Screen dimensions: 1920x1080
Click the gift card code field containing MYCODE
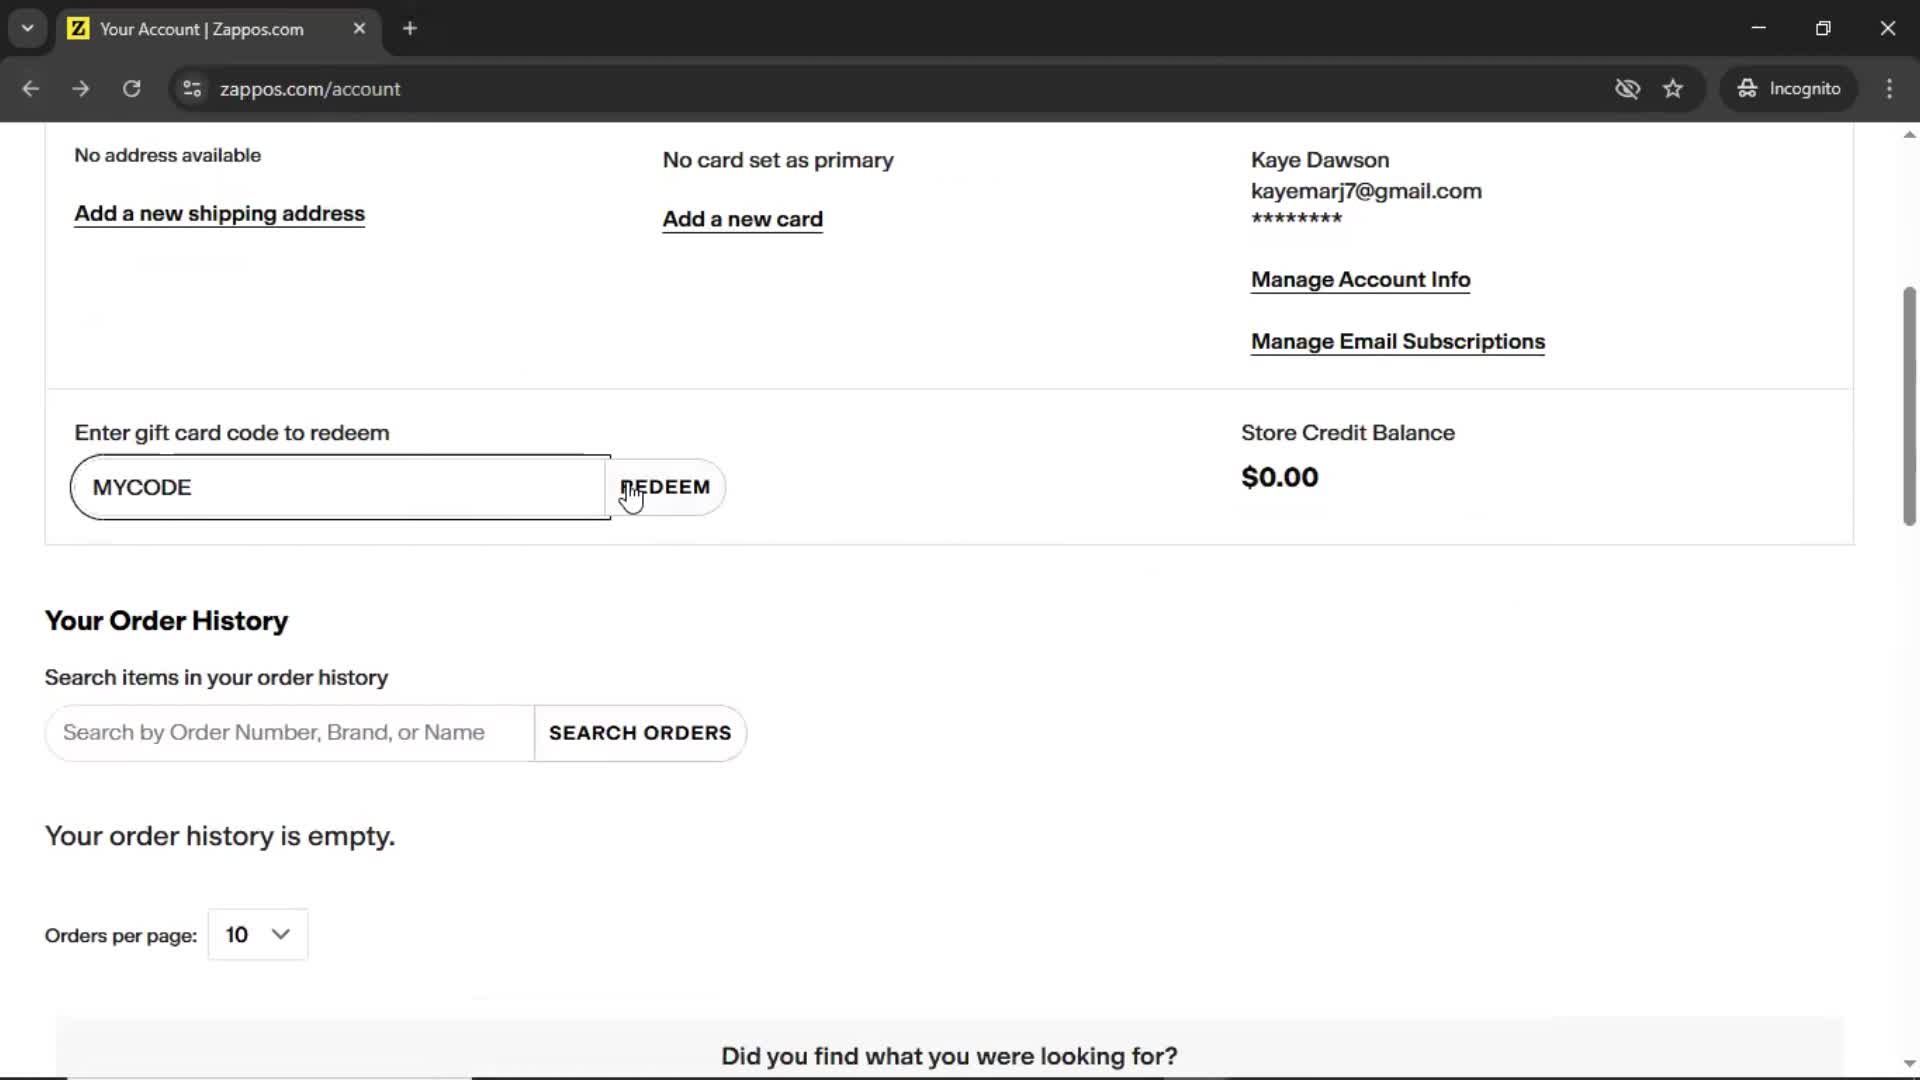(x=340, y=487)
